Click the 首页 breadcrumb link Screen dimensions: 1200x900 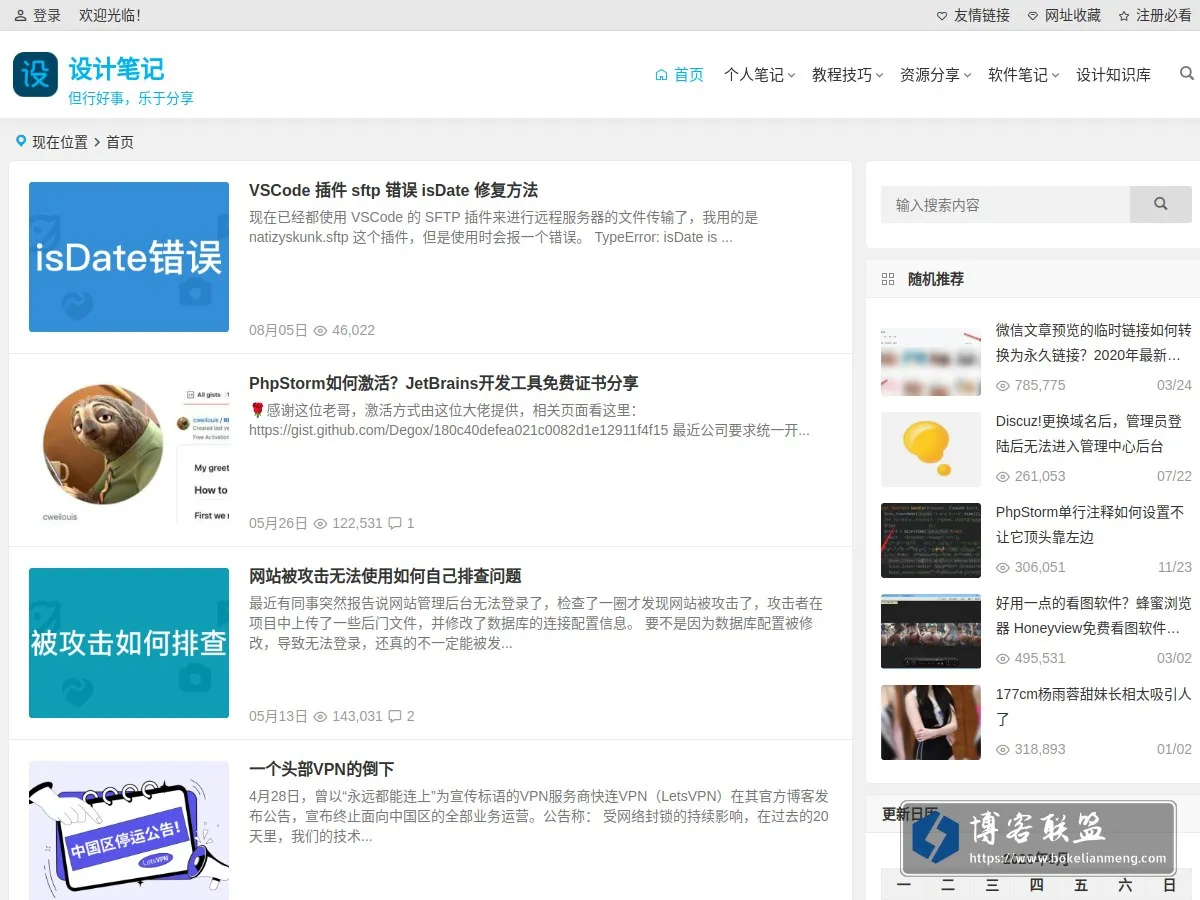[x=120, y=142]
